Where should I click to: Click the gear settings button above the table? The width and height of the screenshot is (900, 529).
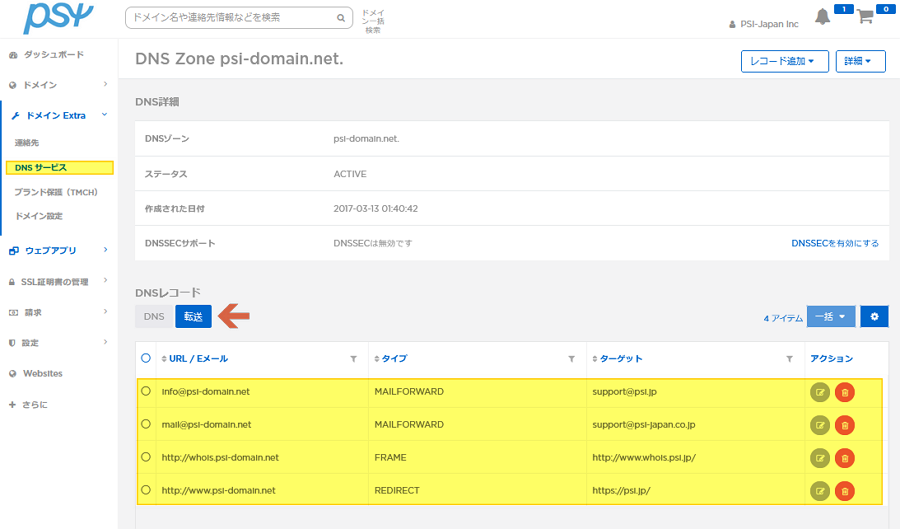874,317
